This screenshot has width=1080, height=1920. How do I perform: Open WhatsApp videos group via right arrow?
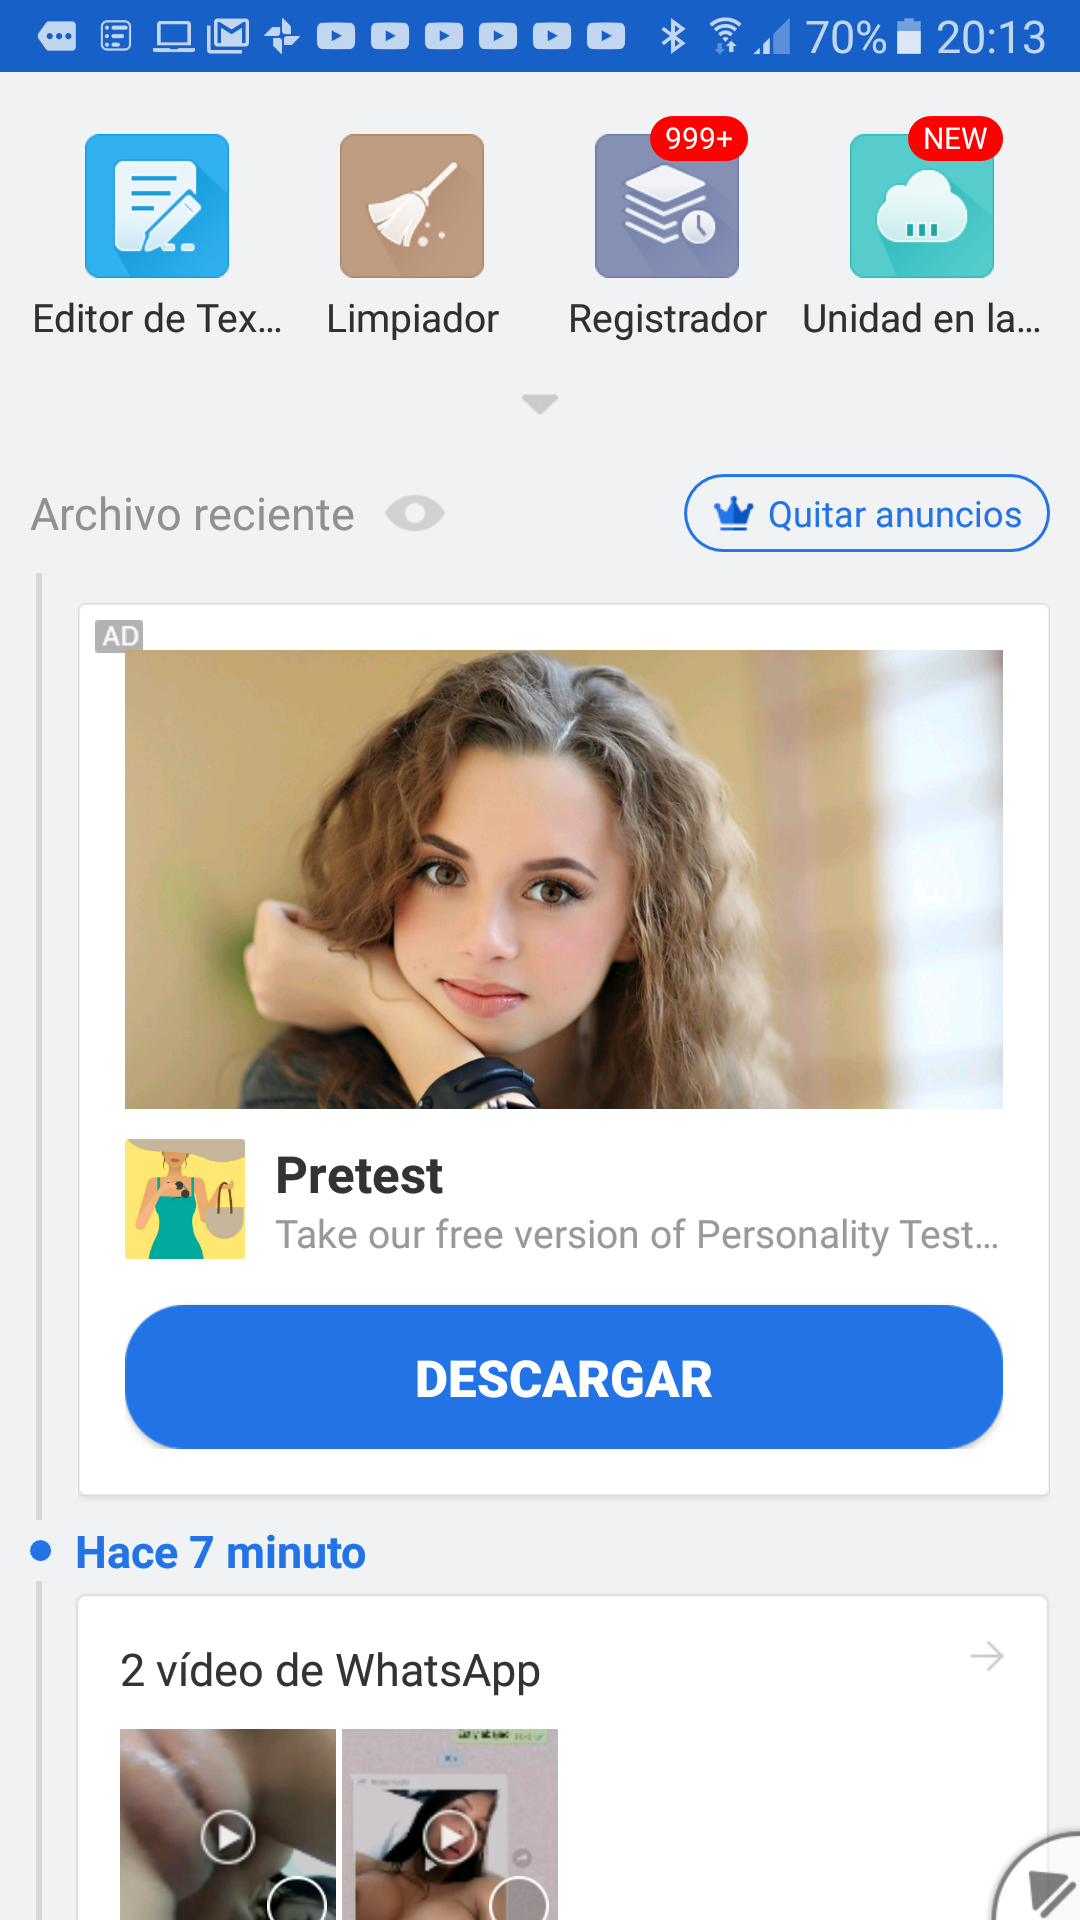pos(987,1656)
